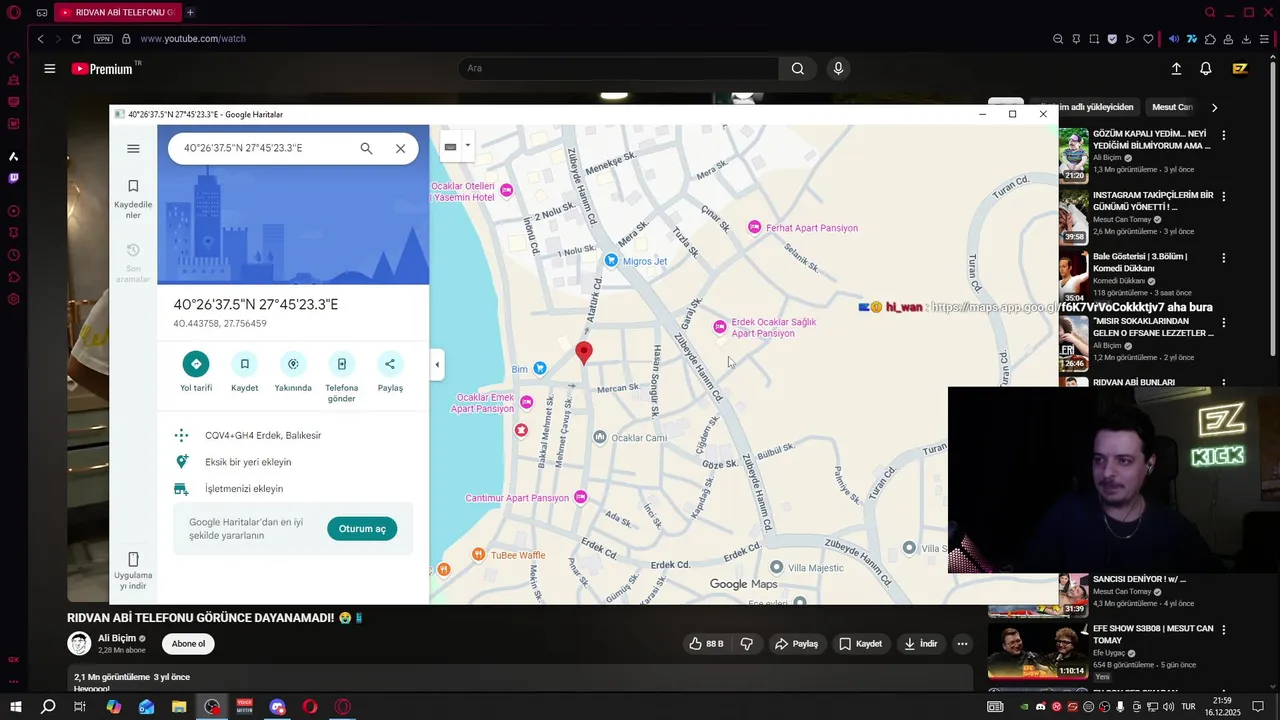Start YouTube voice search microphone

point(838,68)
